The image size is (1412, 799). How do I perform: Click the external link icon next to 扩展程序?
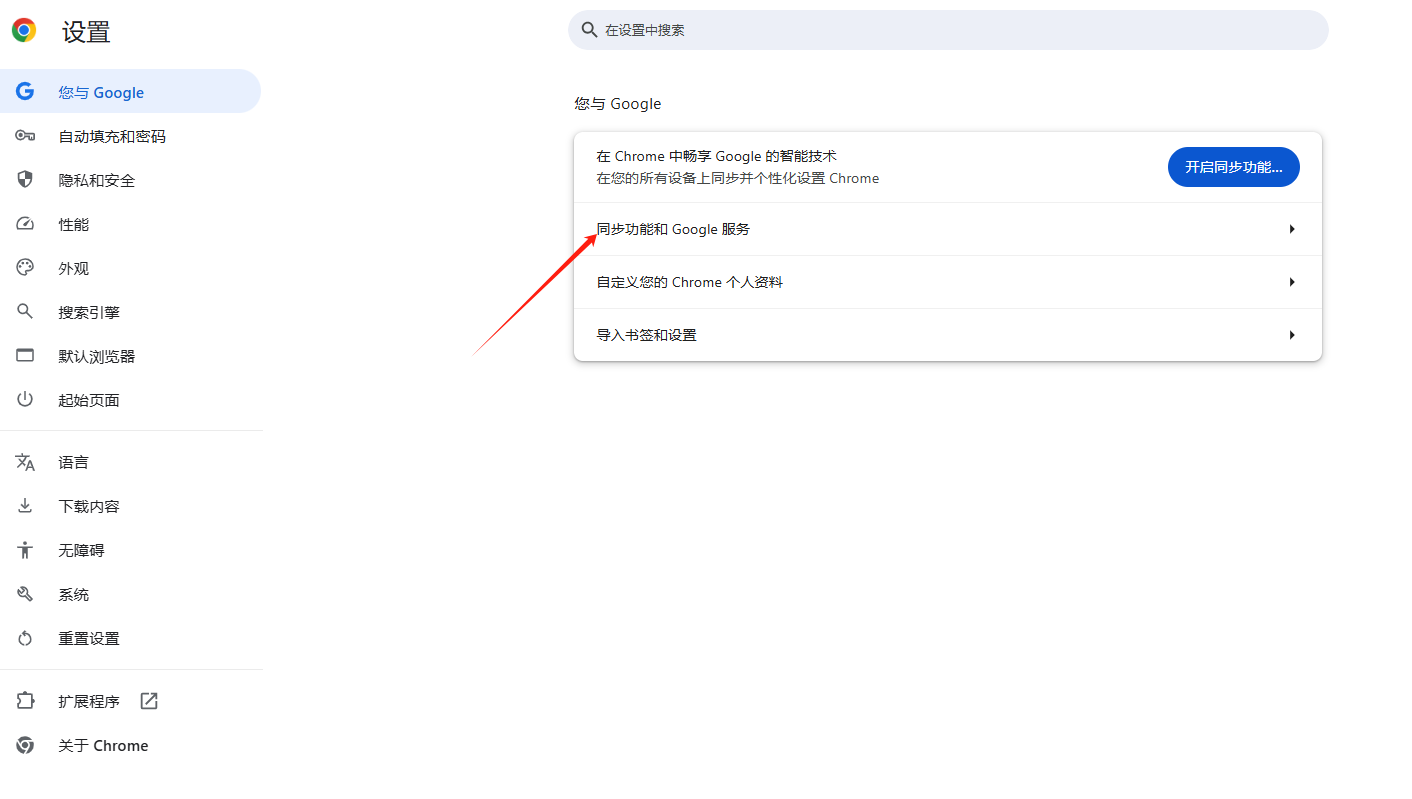[149, 701]
